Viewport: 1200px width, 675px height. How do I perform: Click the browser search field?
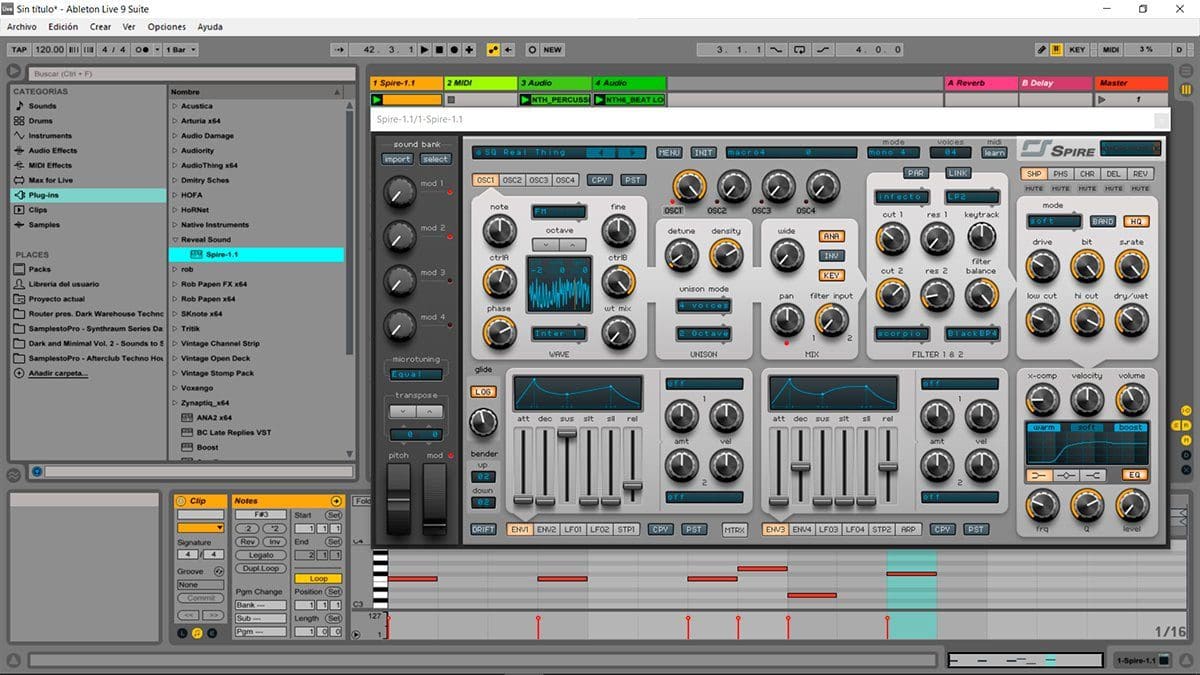(x=190, y=73)
